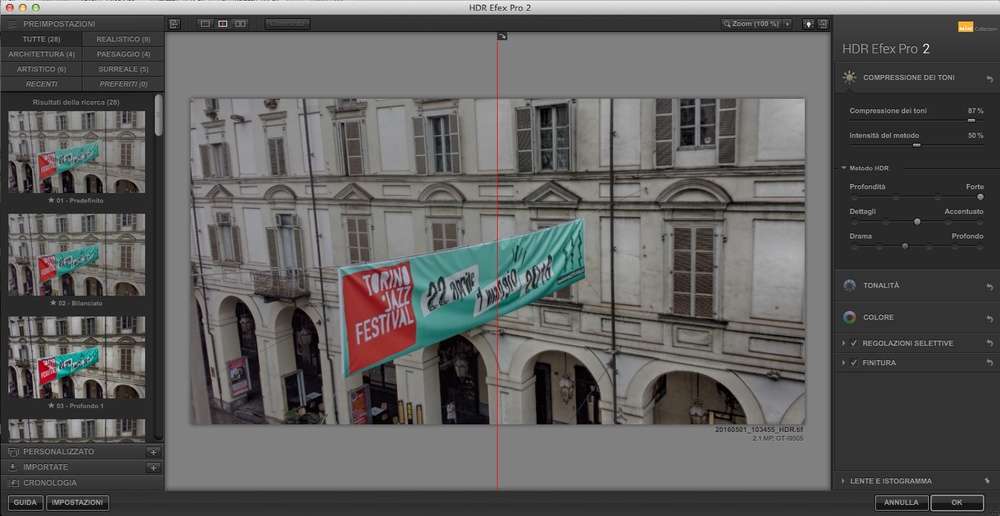This screenshot has width=1000, height=516.
Task: Click the hide presets panel icon
Action: pyautogui.click(x=174, y=23)
